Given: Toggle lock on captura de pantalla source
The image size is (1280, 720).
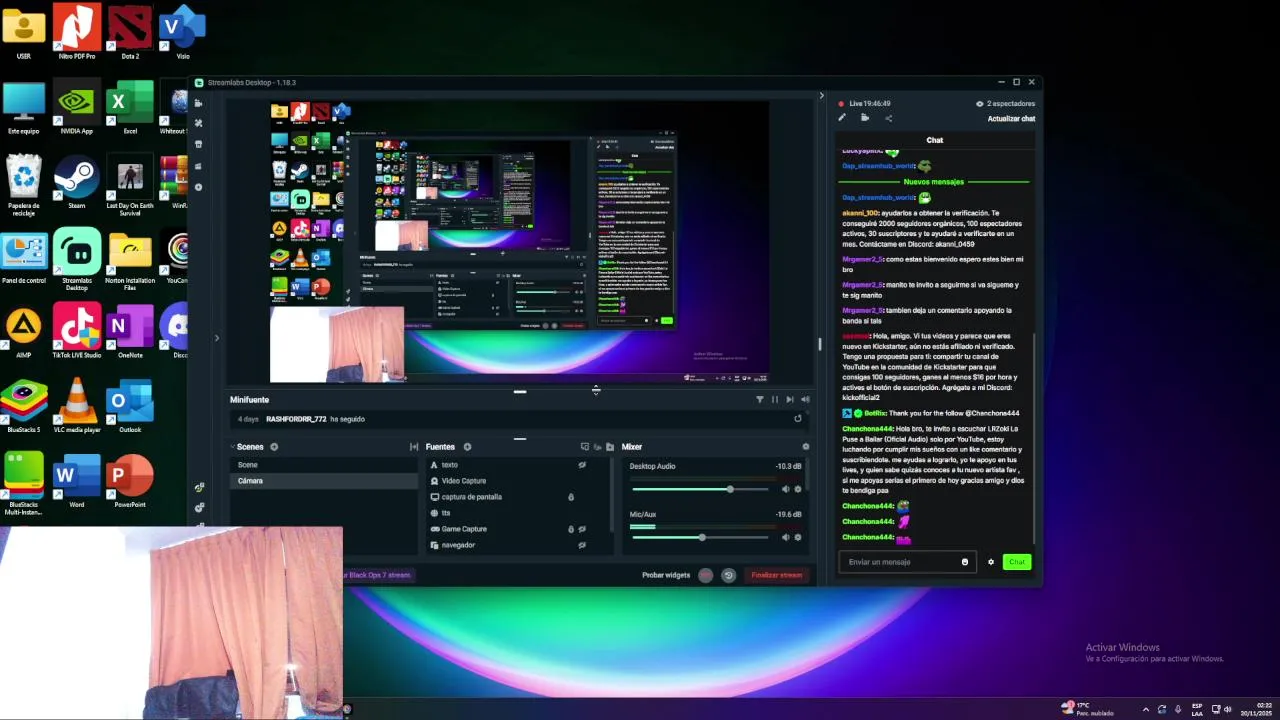Looking at the screenshot, I should point(571,497).
